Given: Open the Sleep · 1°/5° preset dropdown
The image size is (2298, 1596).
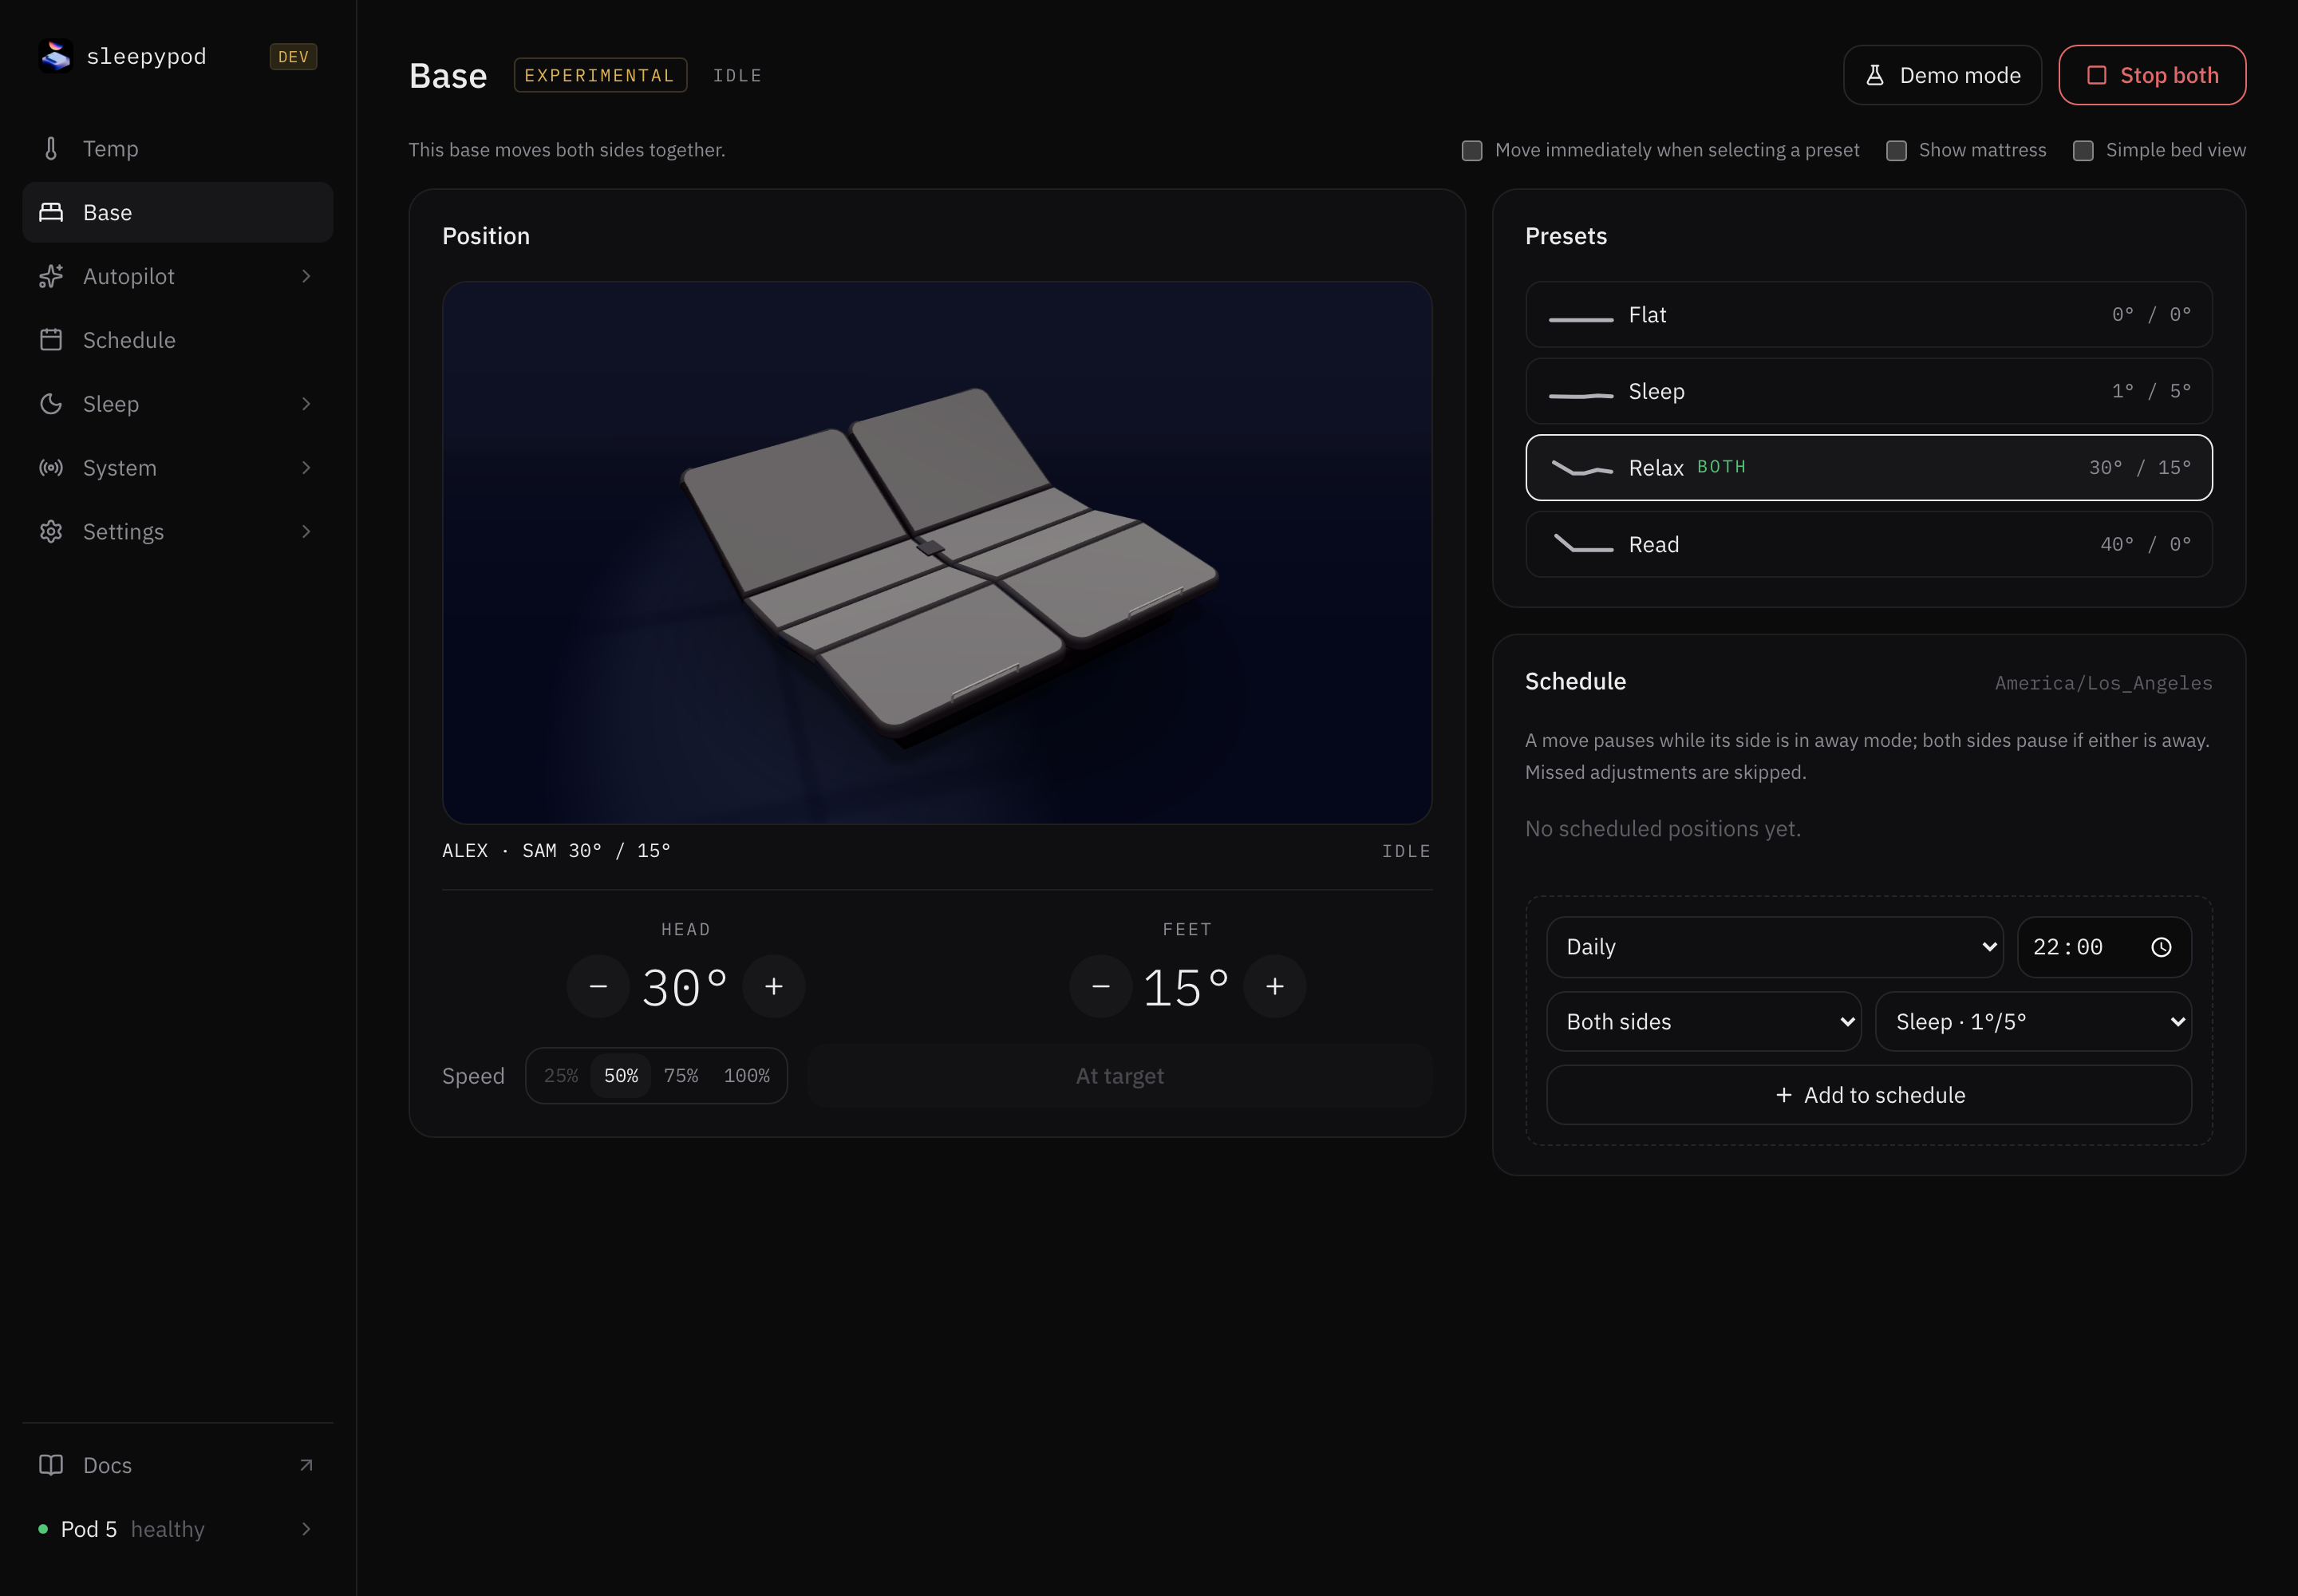Looking at the screenshot, I should [x=2033, y=1022].
